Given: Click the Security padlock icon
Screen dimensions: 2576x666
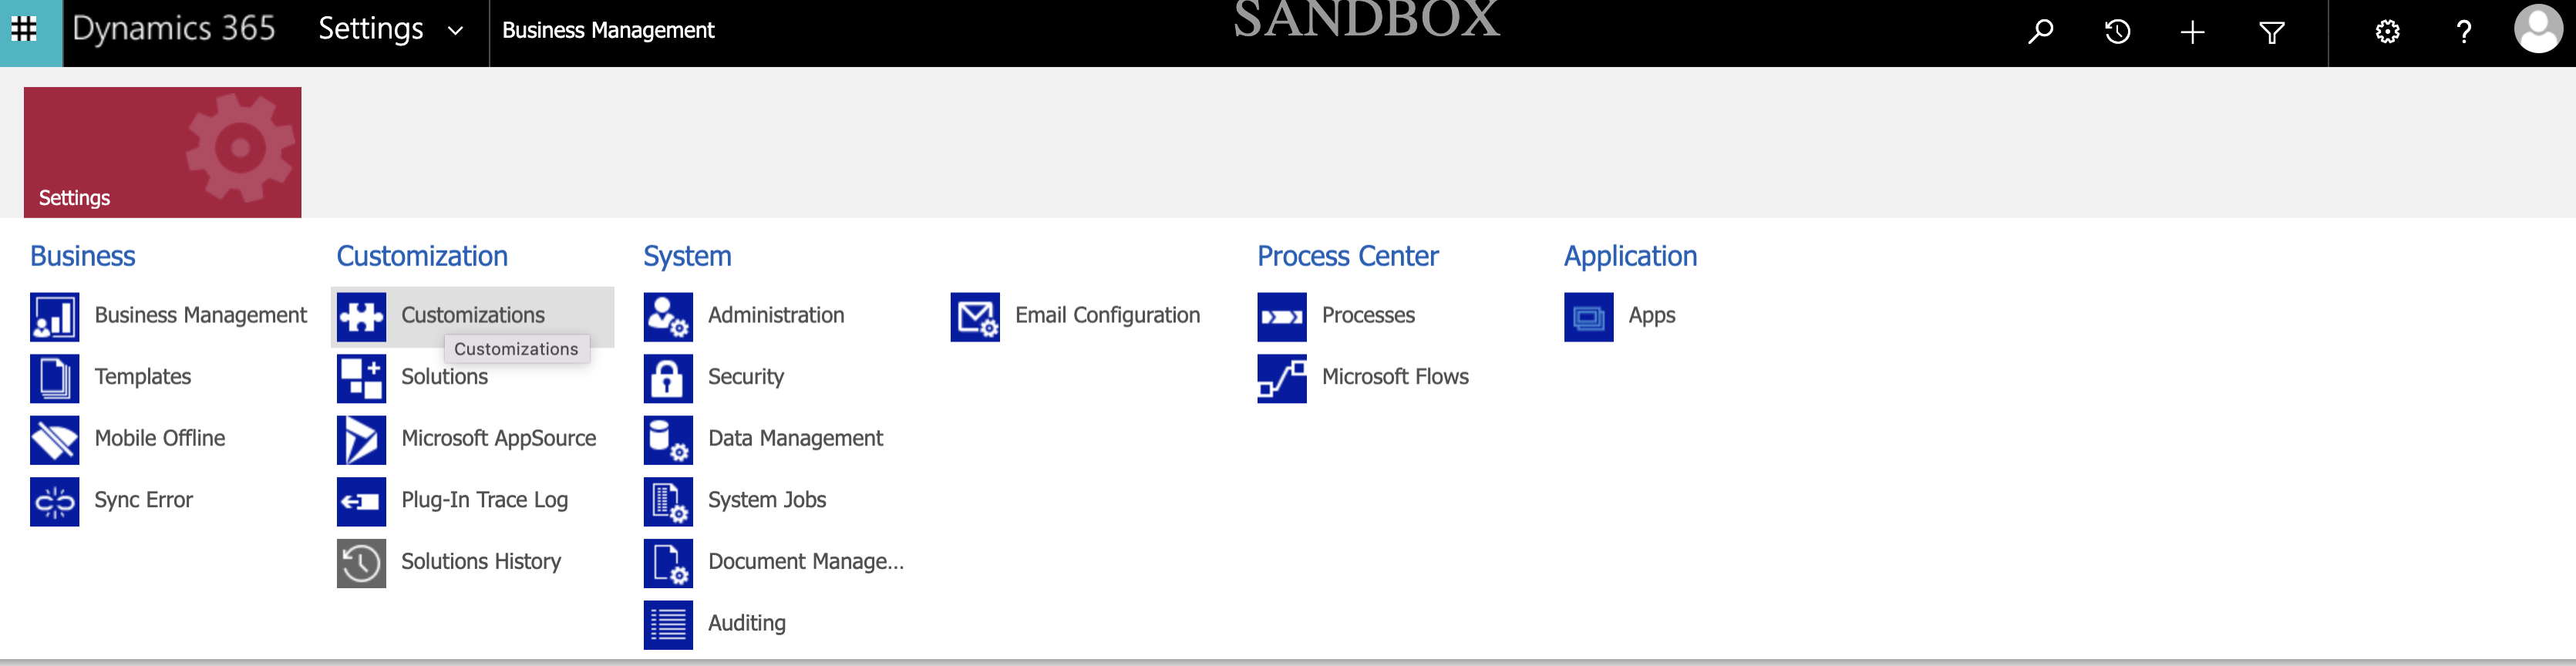Looking at the screenshot, I should [668, 378].
